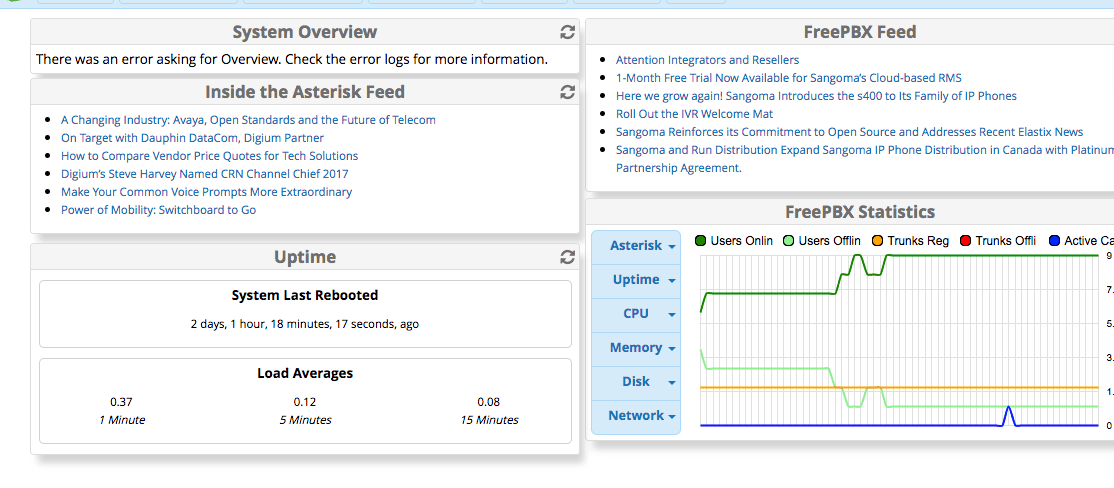Refresh the System Overview panel
1114x488 pixels.
tap(567, 32)
